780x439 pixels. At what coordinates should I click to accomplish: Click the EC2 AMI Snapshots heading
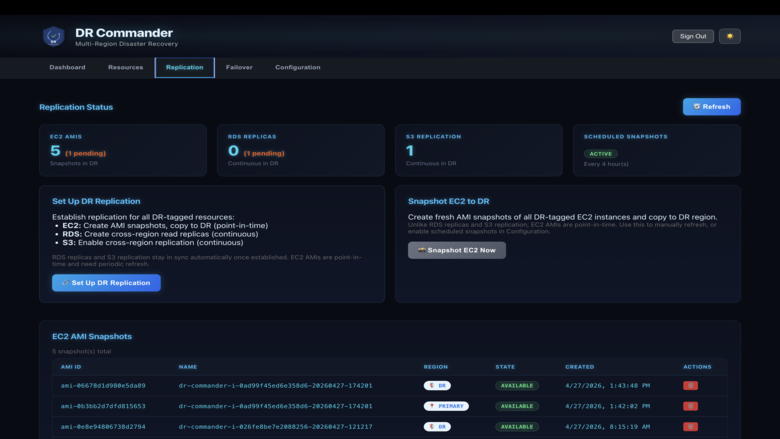click(92, 337)
